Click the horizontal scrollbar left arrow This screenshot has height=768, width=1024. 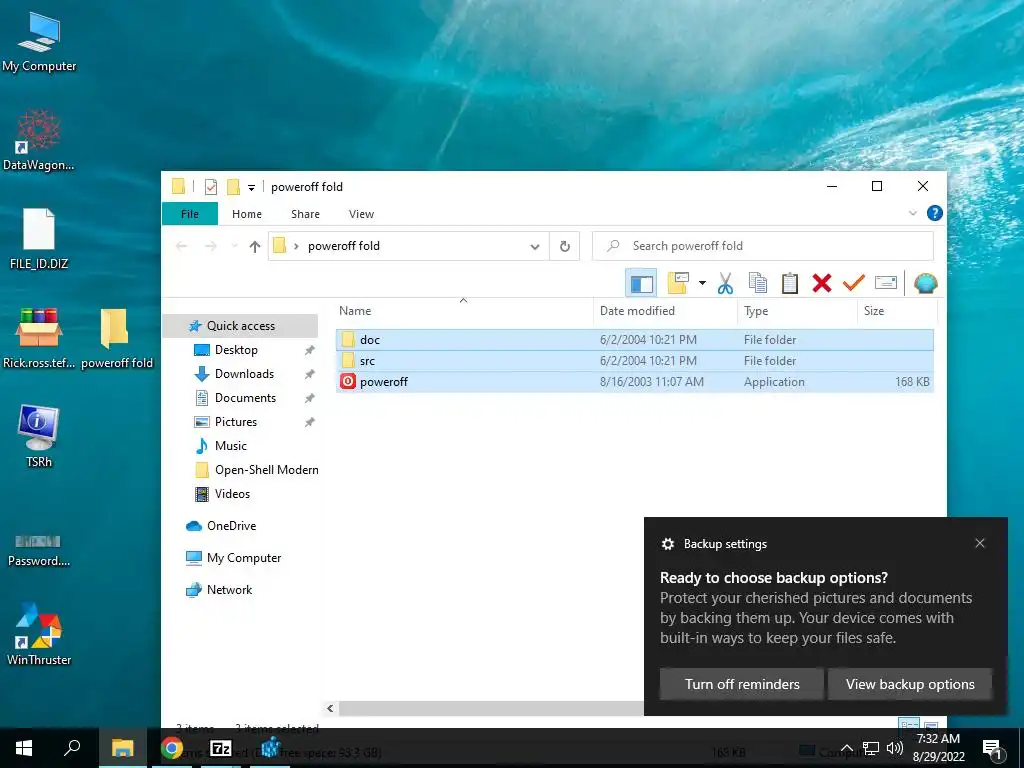[330, 709]
